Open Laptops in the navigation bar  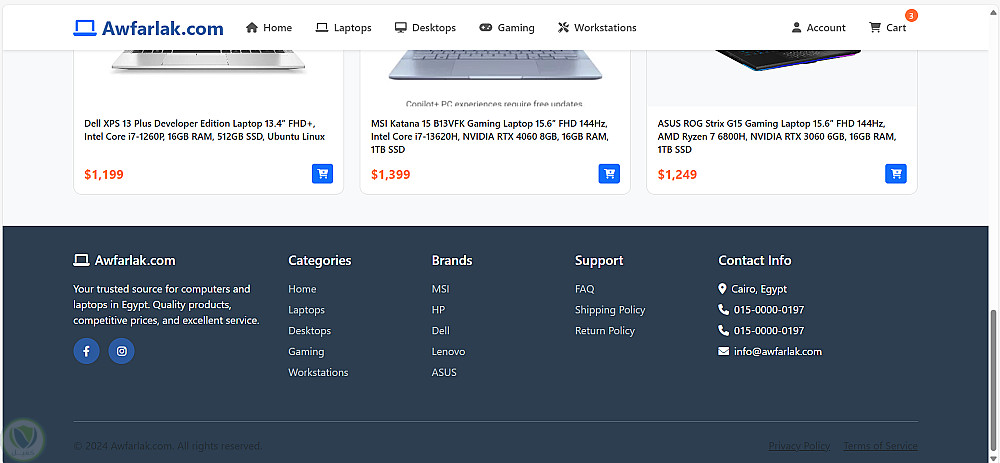pyautogui.click(x=343, y=28)
